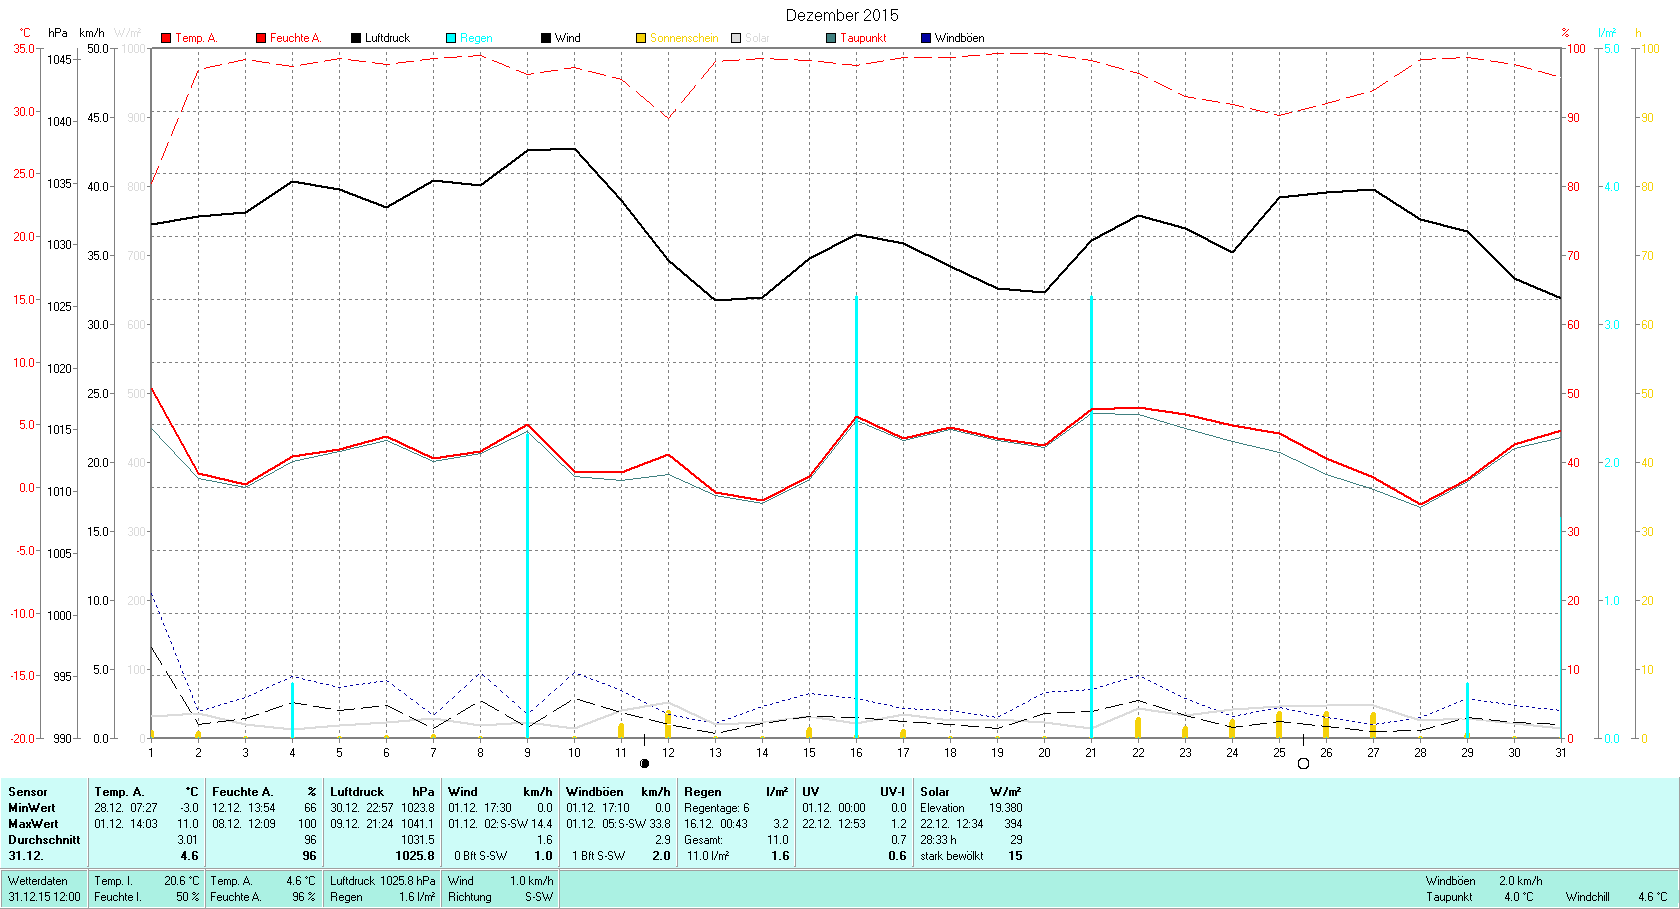Image resolution: width=1680 pixels, height=909 pixels.
Task: Click the small cyan rain bar at day 4
Action: [x=292, y=710]
